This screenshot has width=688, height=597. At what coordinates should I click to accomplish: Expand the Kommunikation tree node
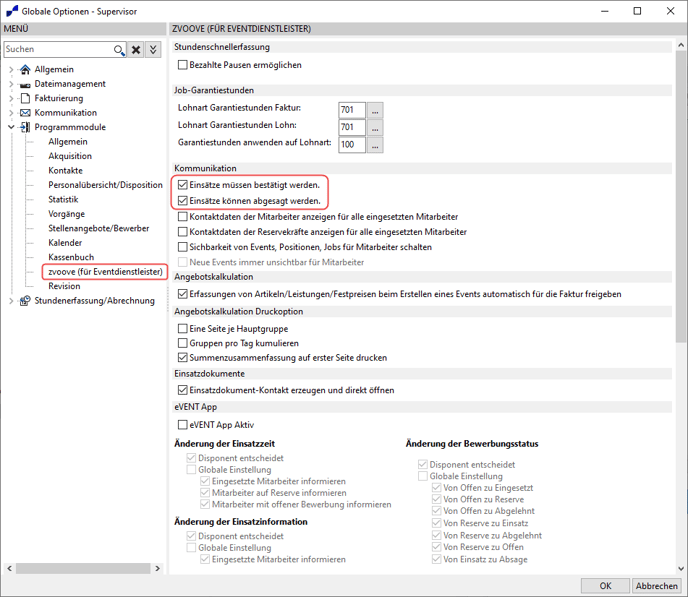point(11,113)
